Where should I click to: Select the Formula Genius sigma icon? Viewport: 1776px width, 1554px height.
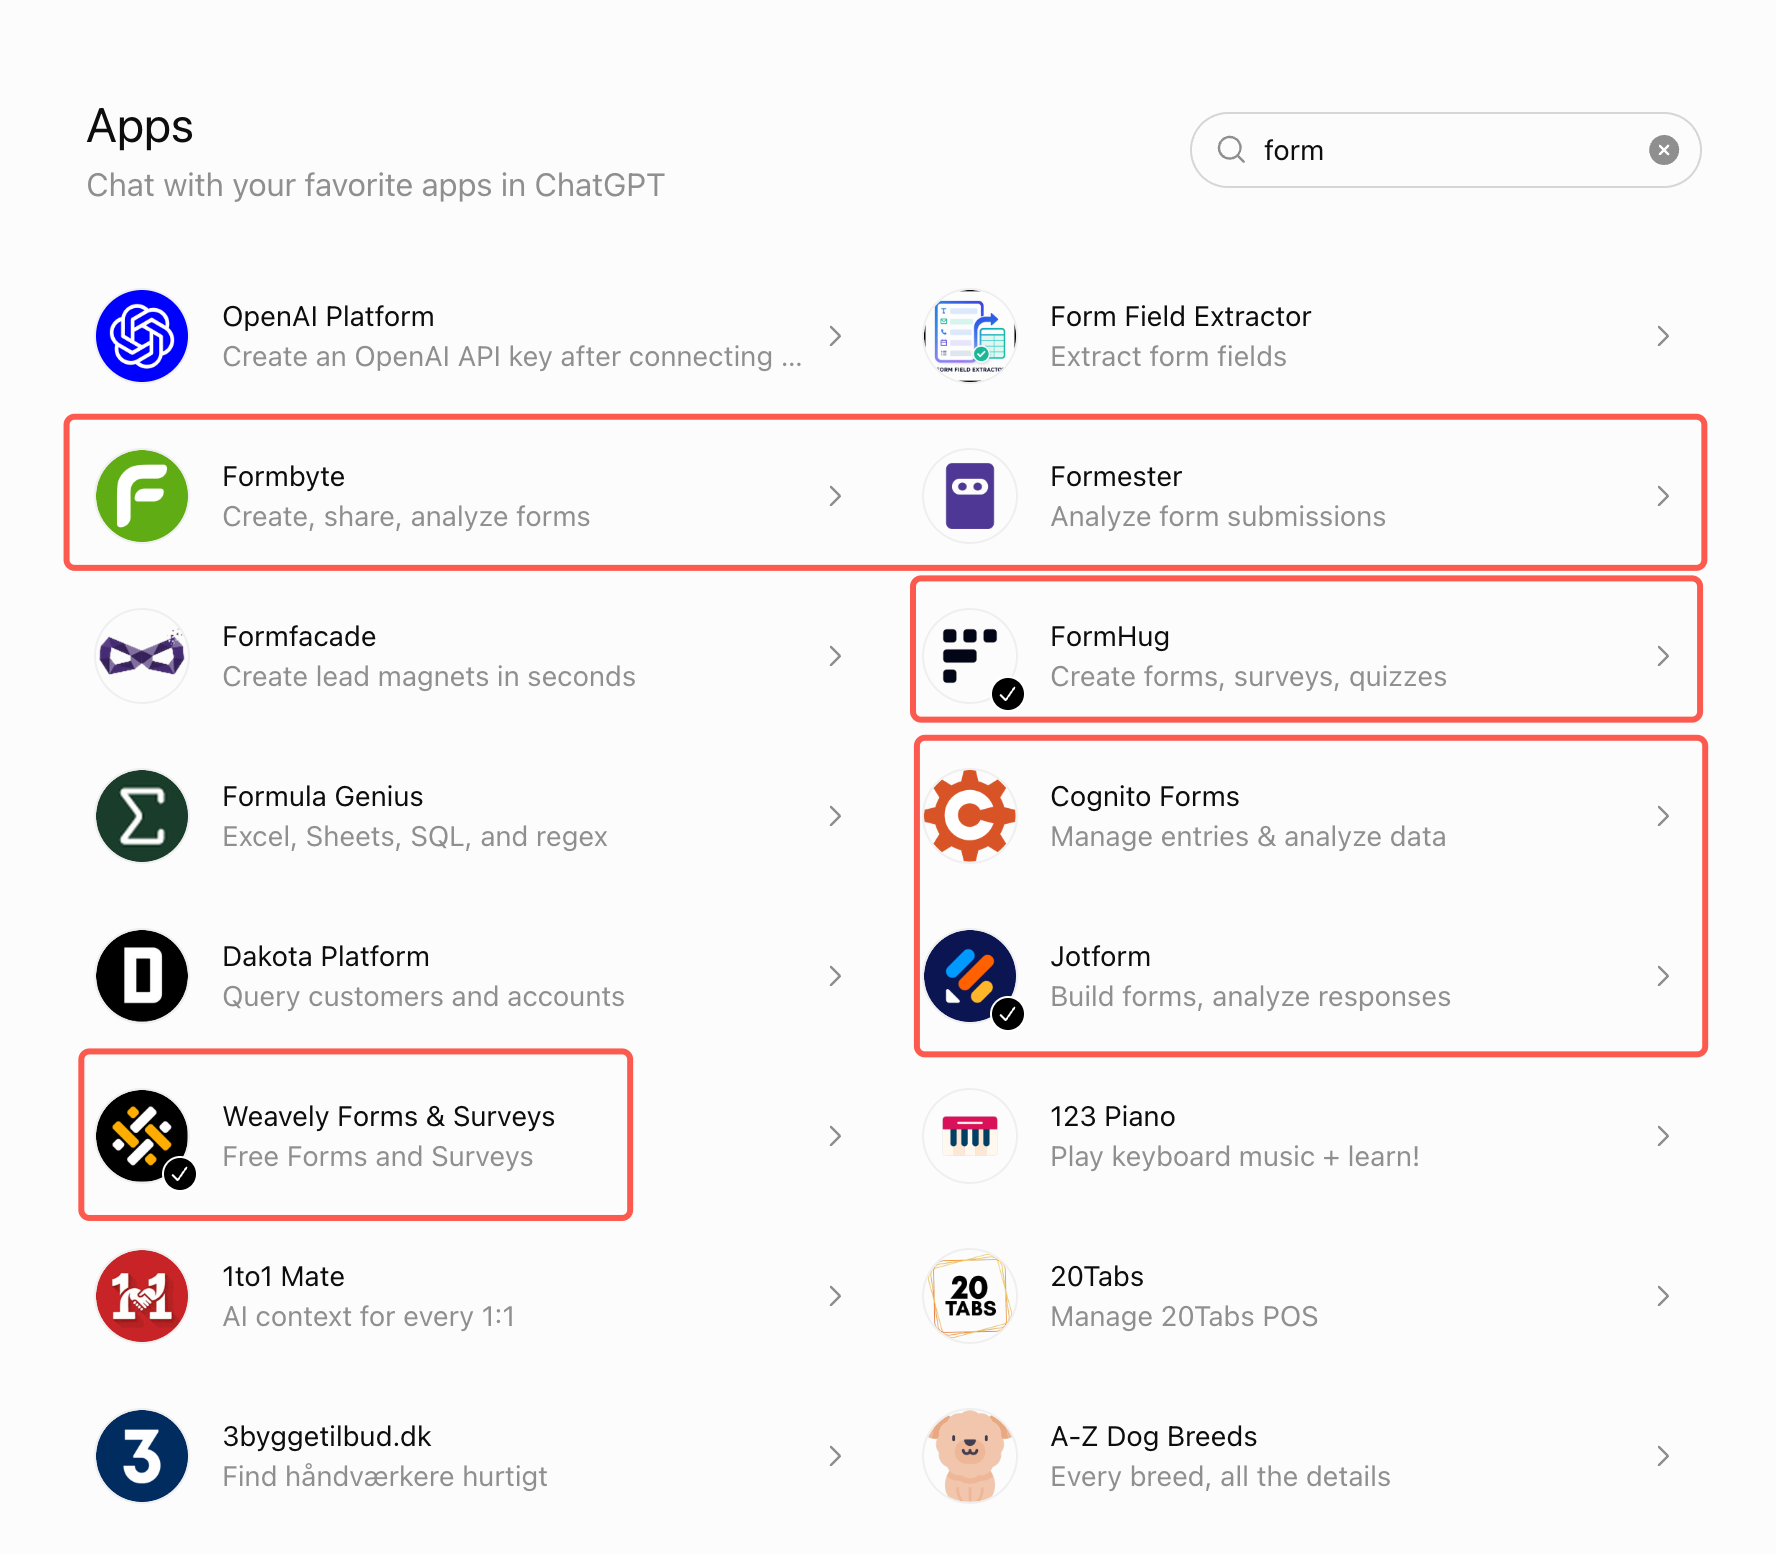click(142, 816)
